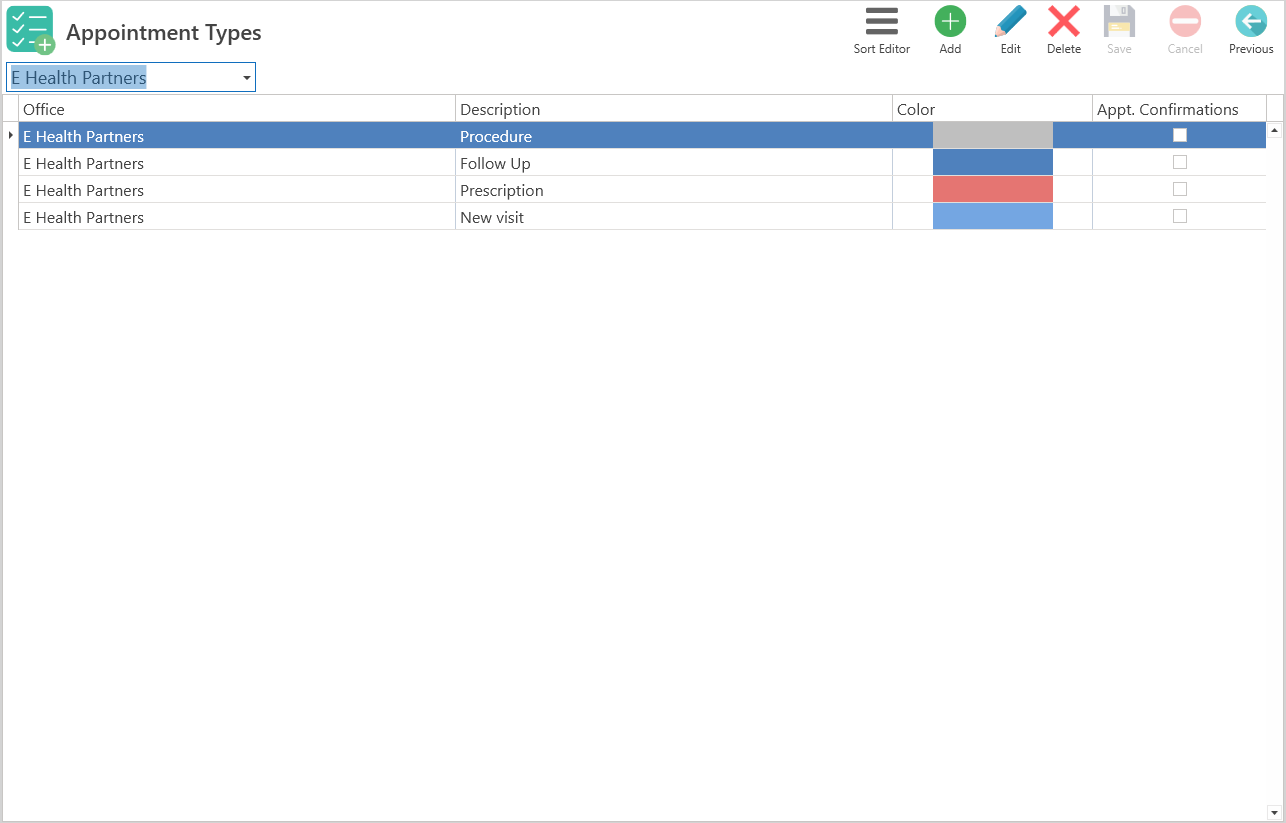Click the scrollbar down arrow
The width and height of the screenshot is (1286, 823).
click(x=1275, y=812)
